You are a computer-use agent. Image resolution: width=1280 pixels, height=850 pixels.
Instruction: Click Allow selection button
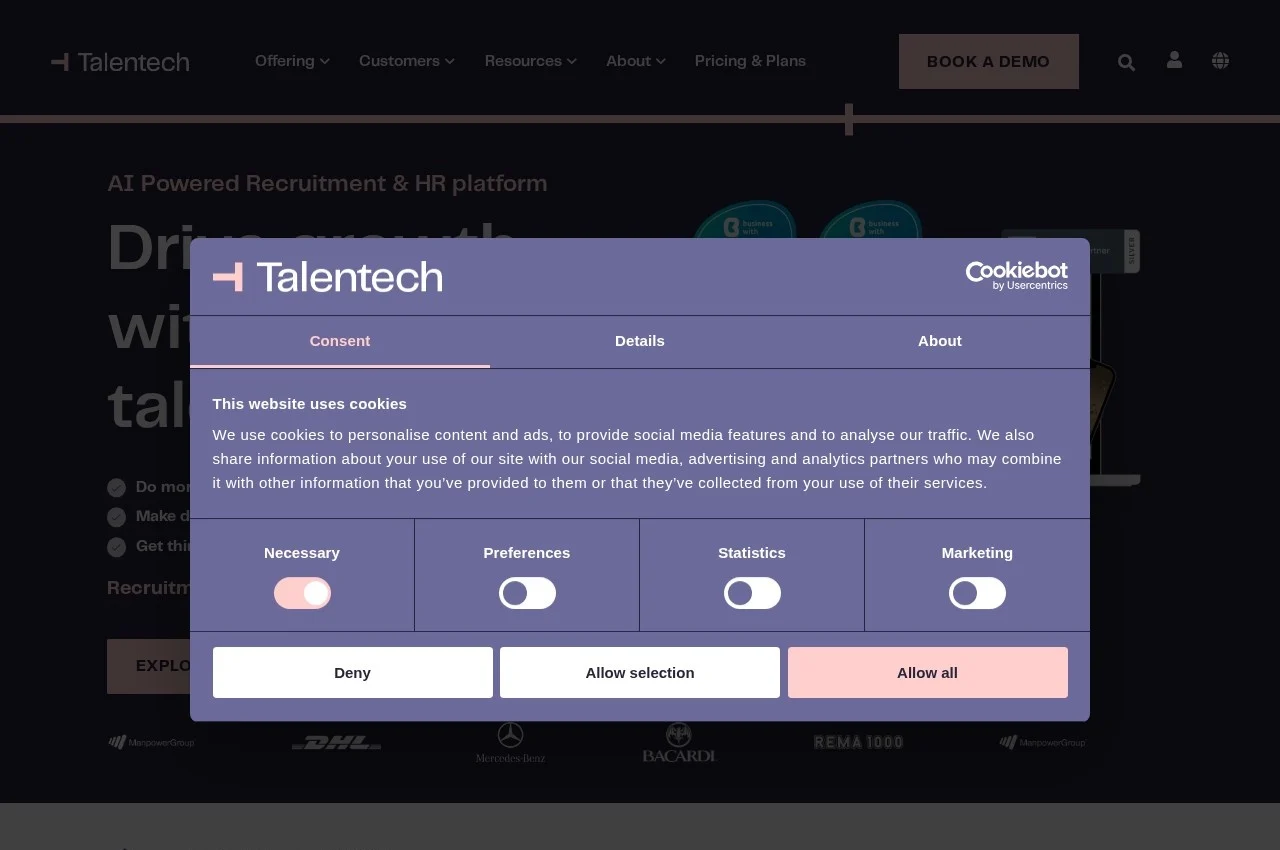640,672
